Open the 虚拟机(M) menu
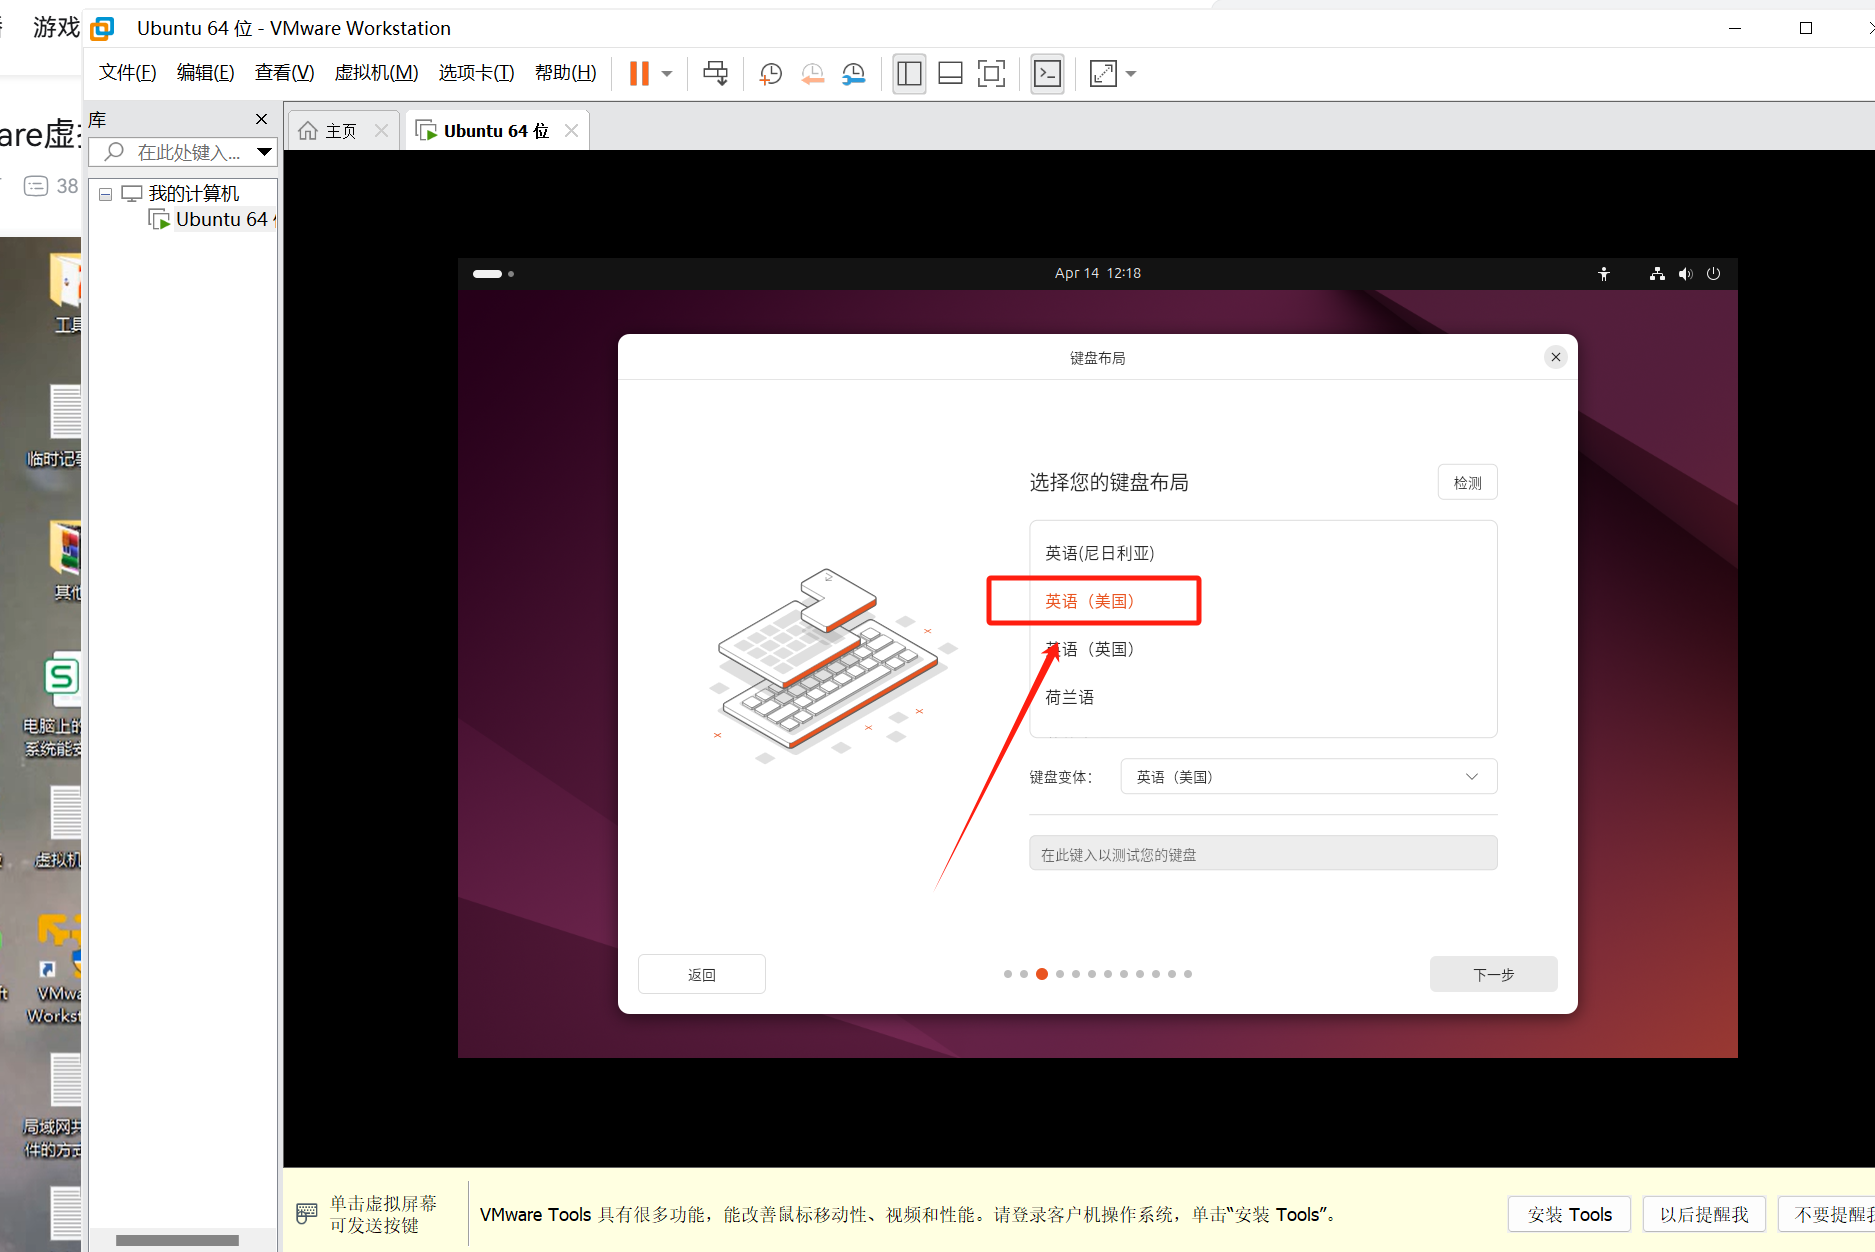The height and width of the screenshot is (1252, 1875). pos(376,72)
